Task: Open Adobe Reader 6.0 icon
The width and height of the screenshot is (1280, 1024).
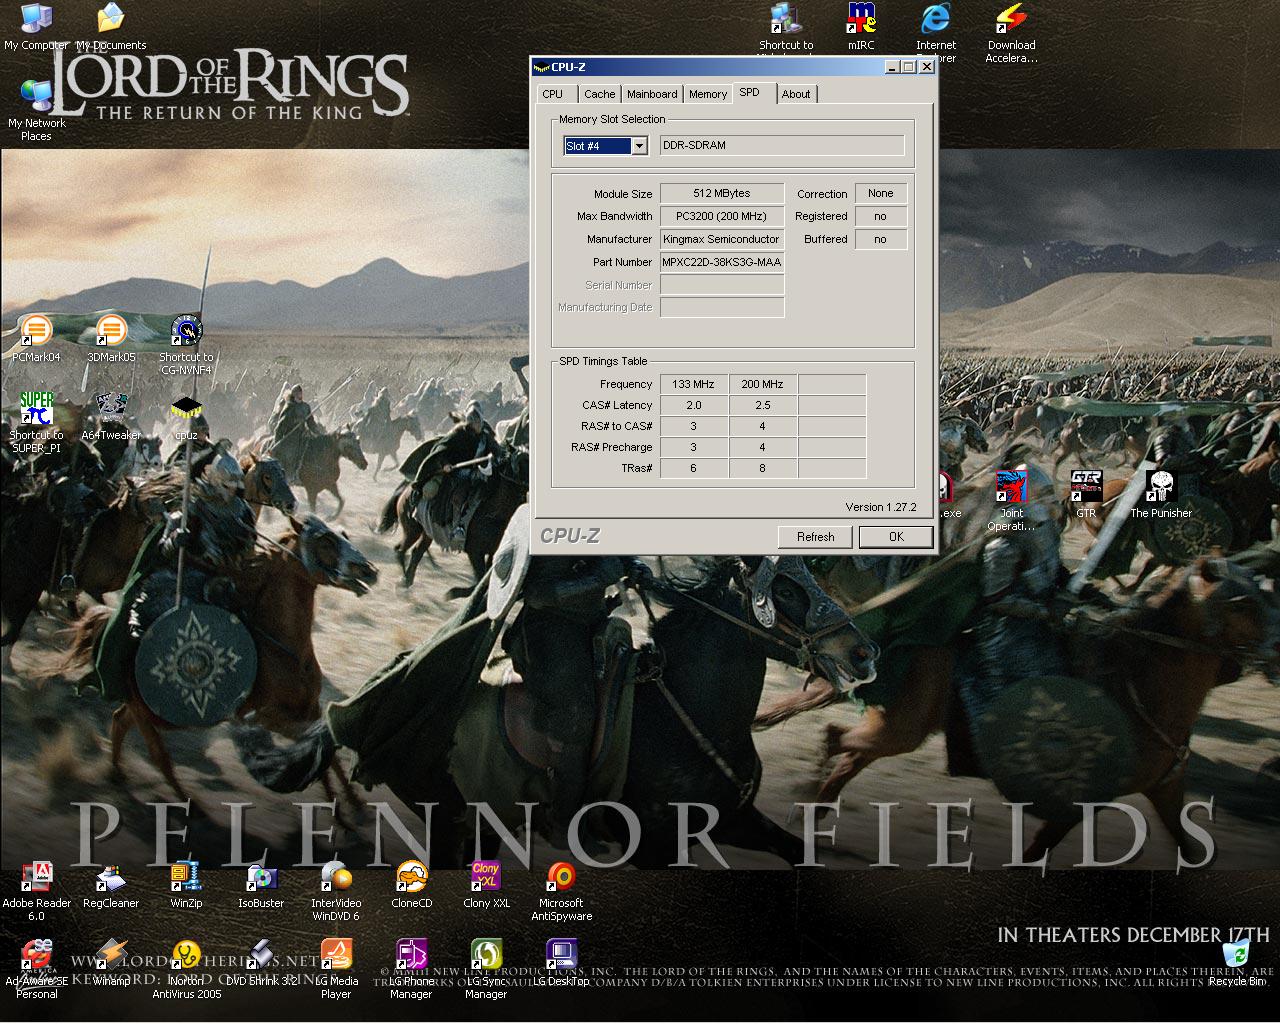Action: pyautogui.click(x=36, y=891)
